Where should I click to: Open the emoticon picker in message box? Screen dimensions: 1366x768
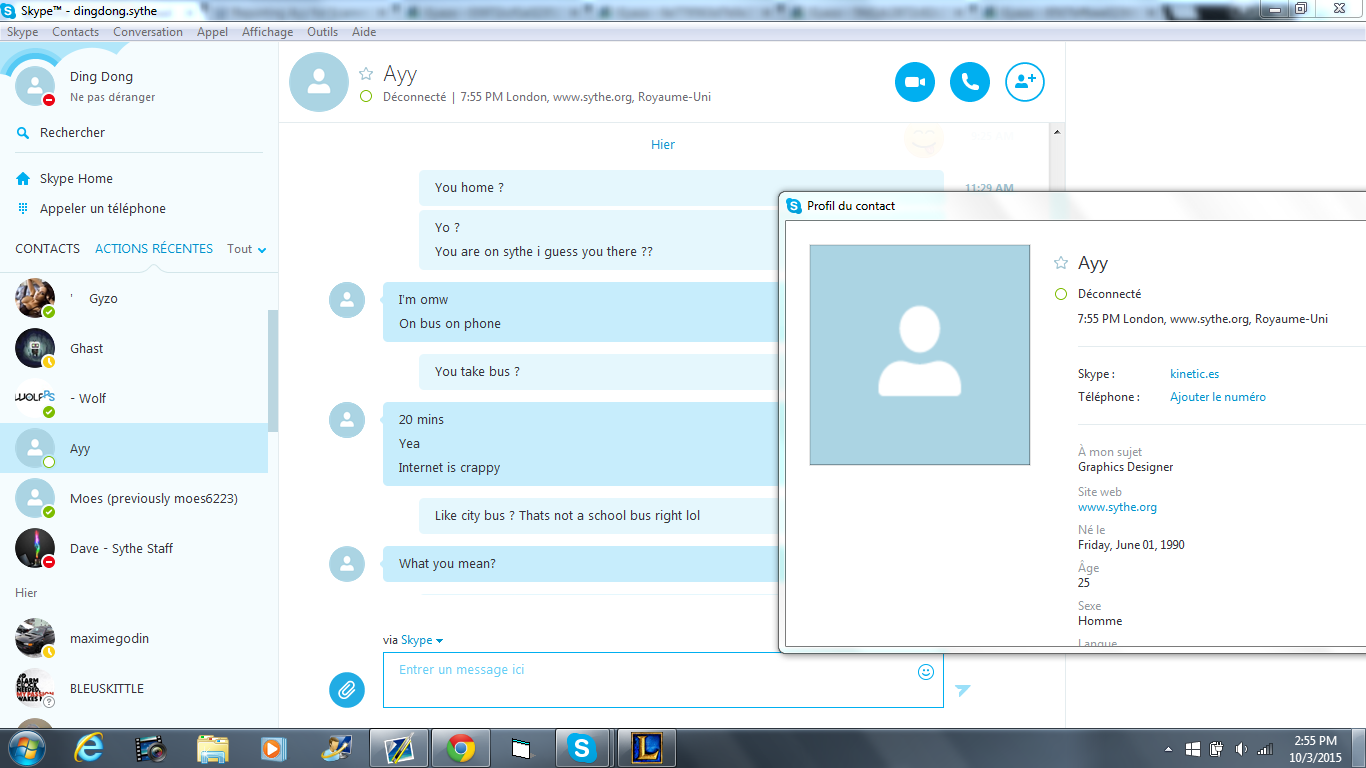tap(926, 672)
